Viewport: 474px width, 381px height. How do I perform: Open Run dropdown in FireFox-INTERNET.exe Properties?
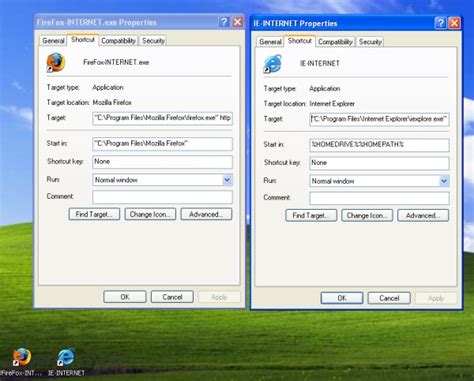pos(227,180)
